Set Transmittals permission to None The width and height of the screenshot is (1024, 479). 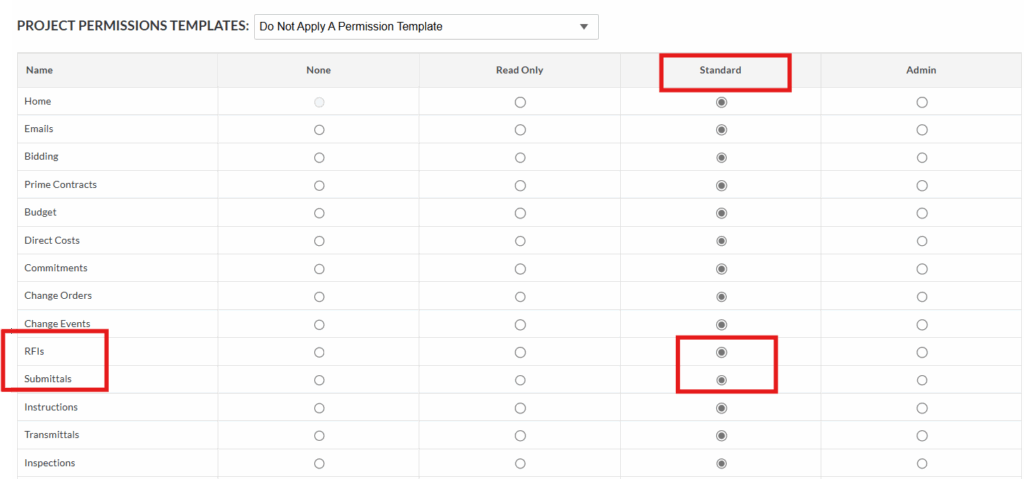click(319, 435)
